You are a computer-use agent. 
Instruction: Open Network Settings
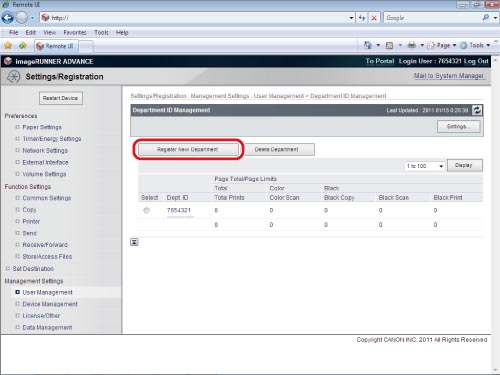click(x=45, y=150)
